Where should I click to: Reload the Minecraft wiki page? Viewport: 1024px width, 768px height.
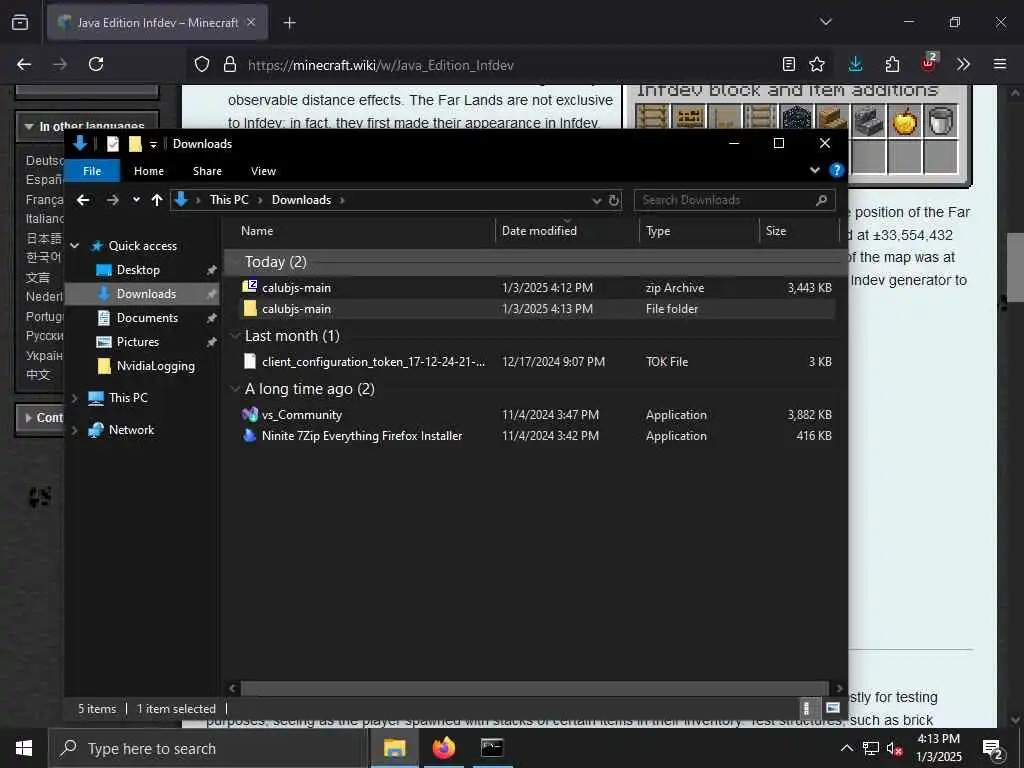pyautogui.click(x=96, y=64)
